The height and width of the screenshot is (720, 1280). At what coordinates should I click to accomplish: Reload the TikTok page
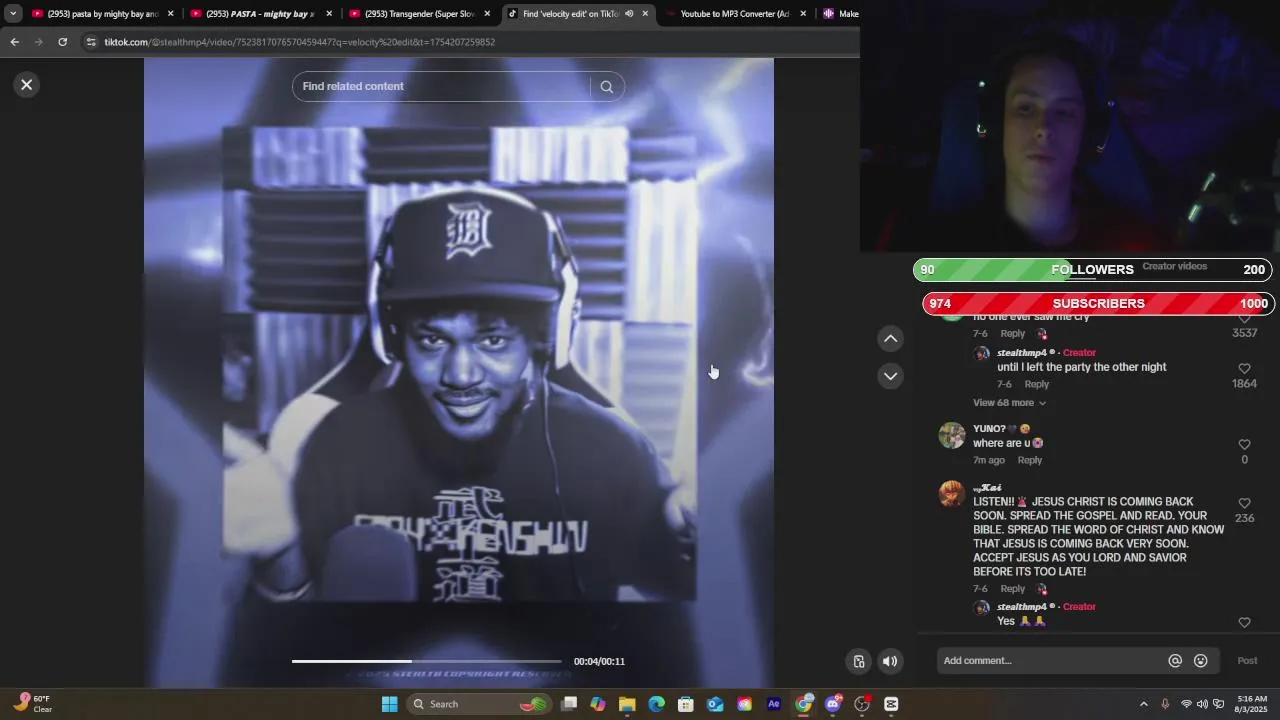[62, 42]
